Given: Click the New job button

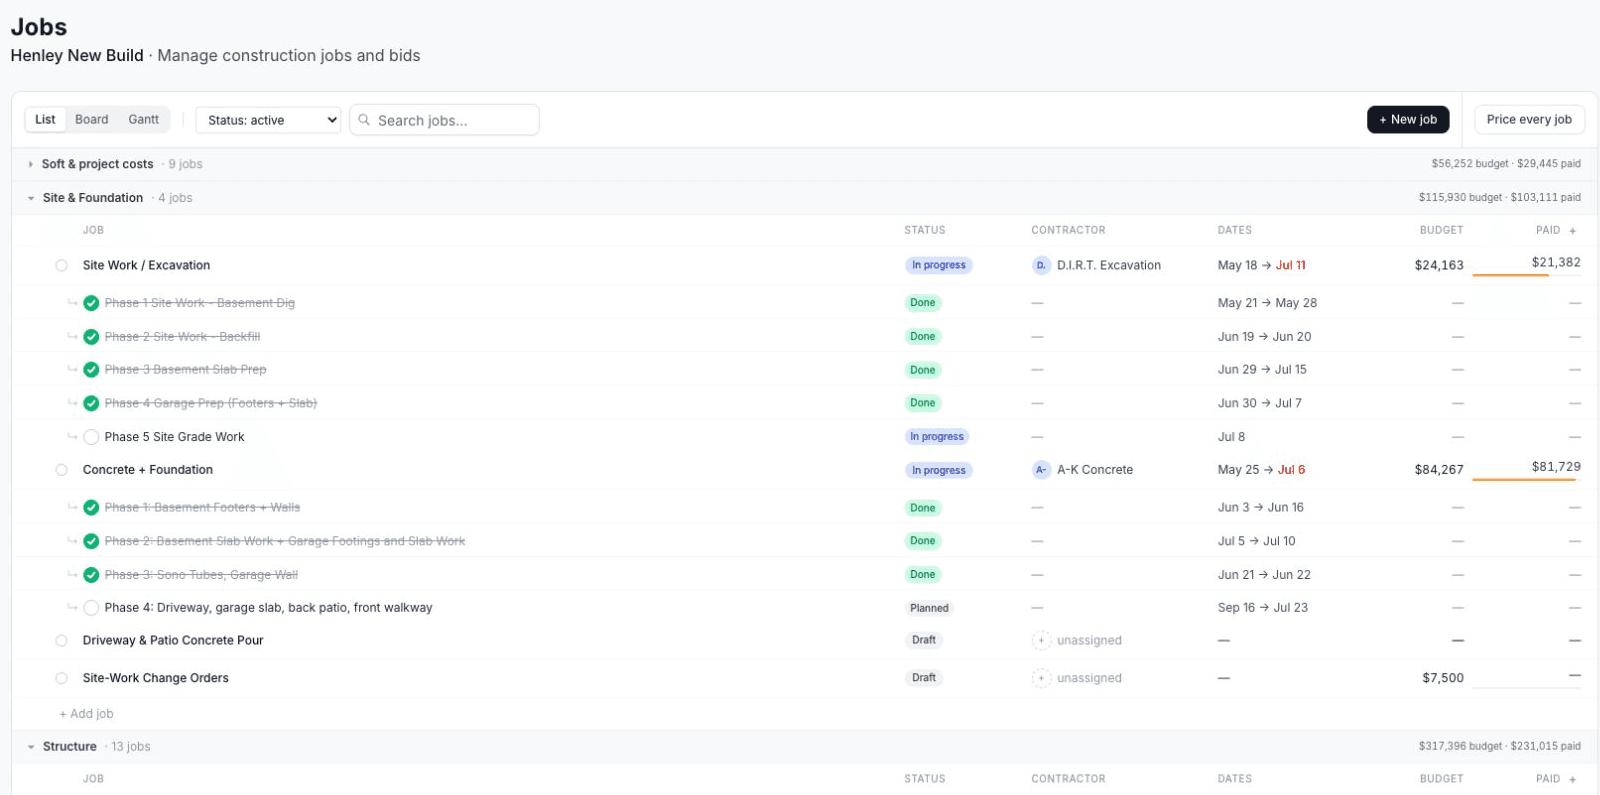Looking at the screenshot, I should tap(1408, 119).
